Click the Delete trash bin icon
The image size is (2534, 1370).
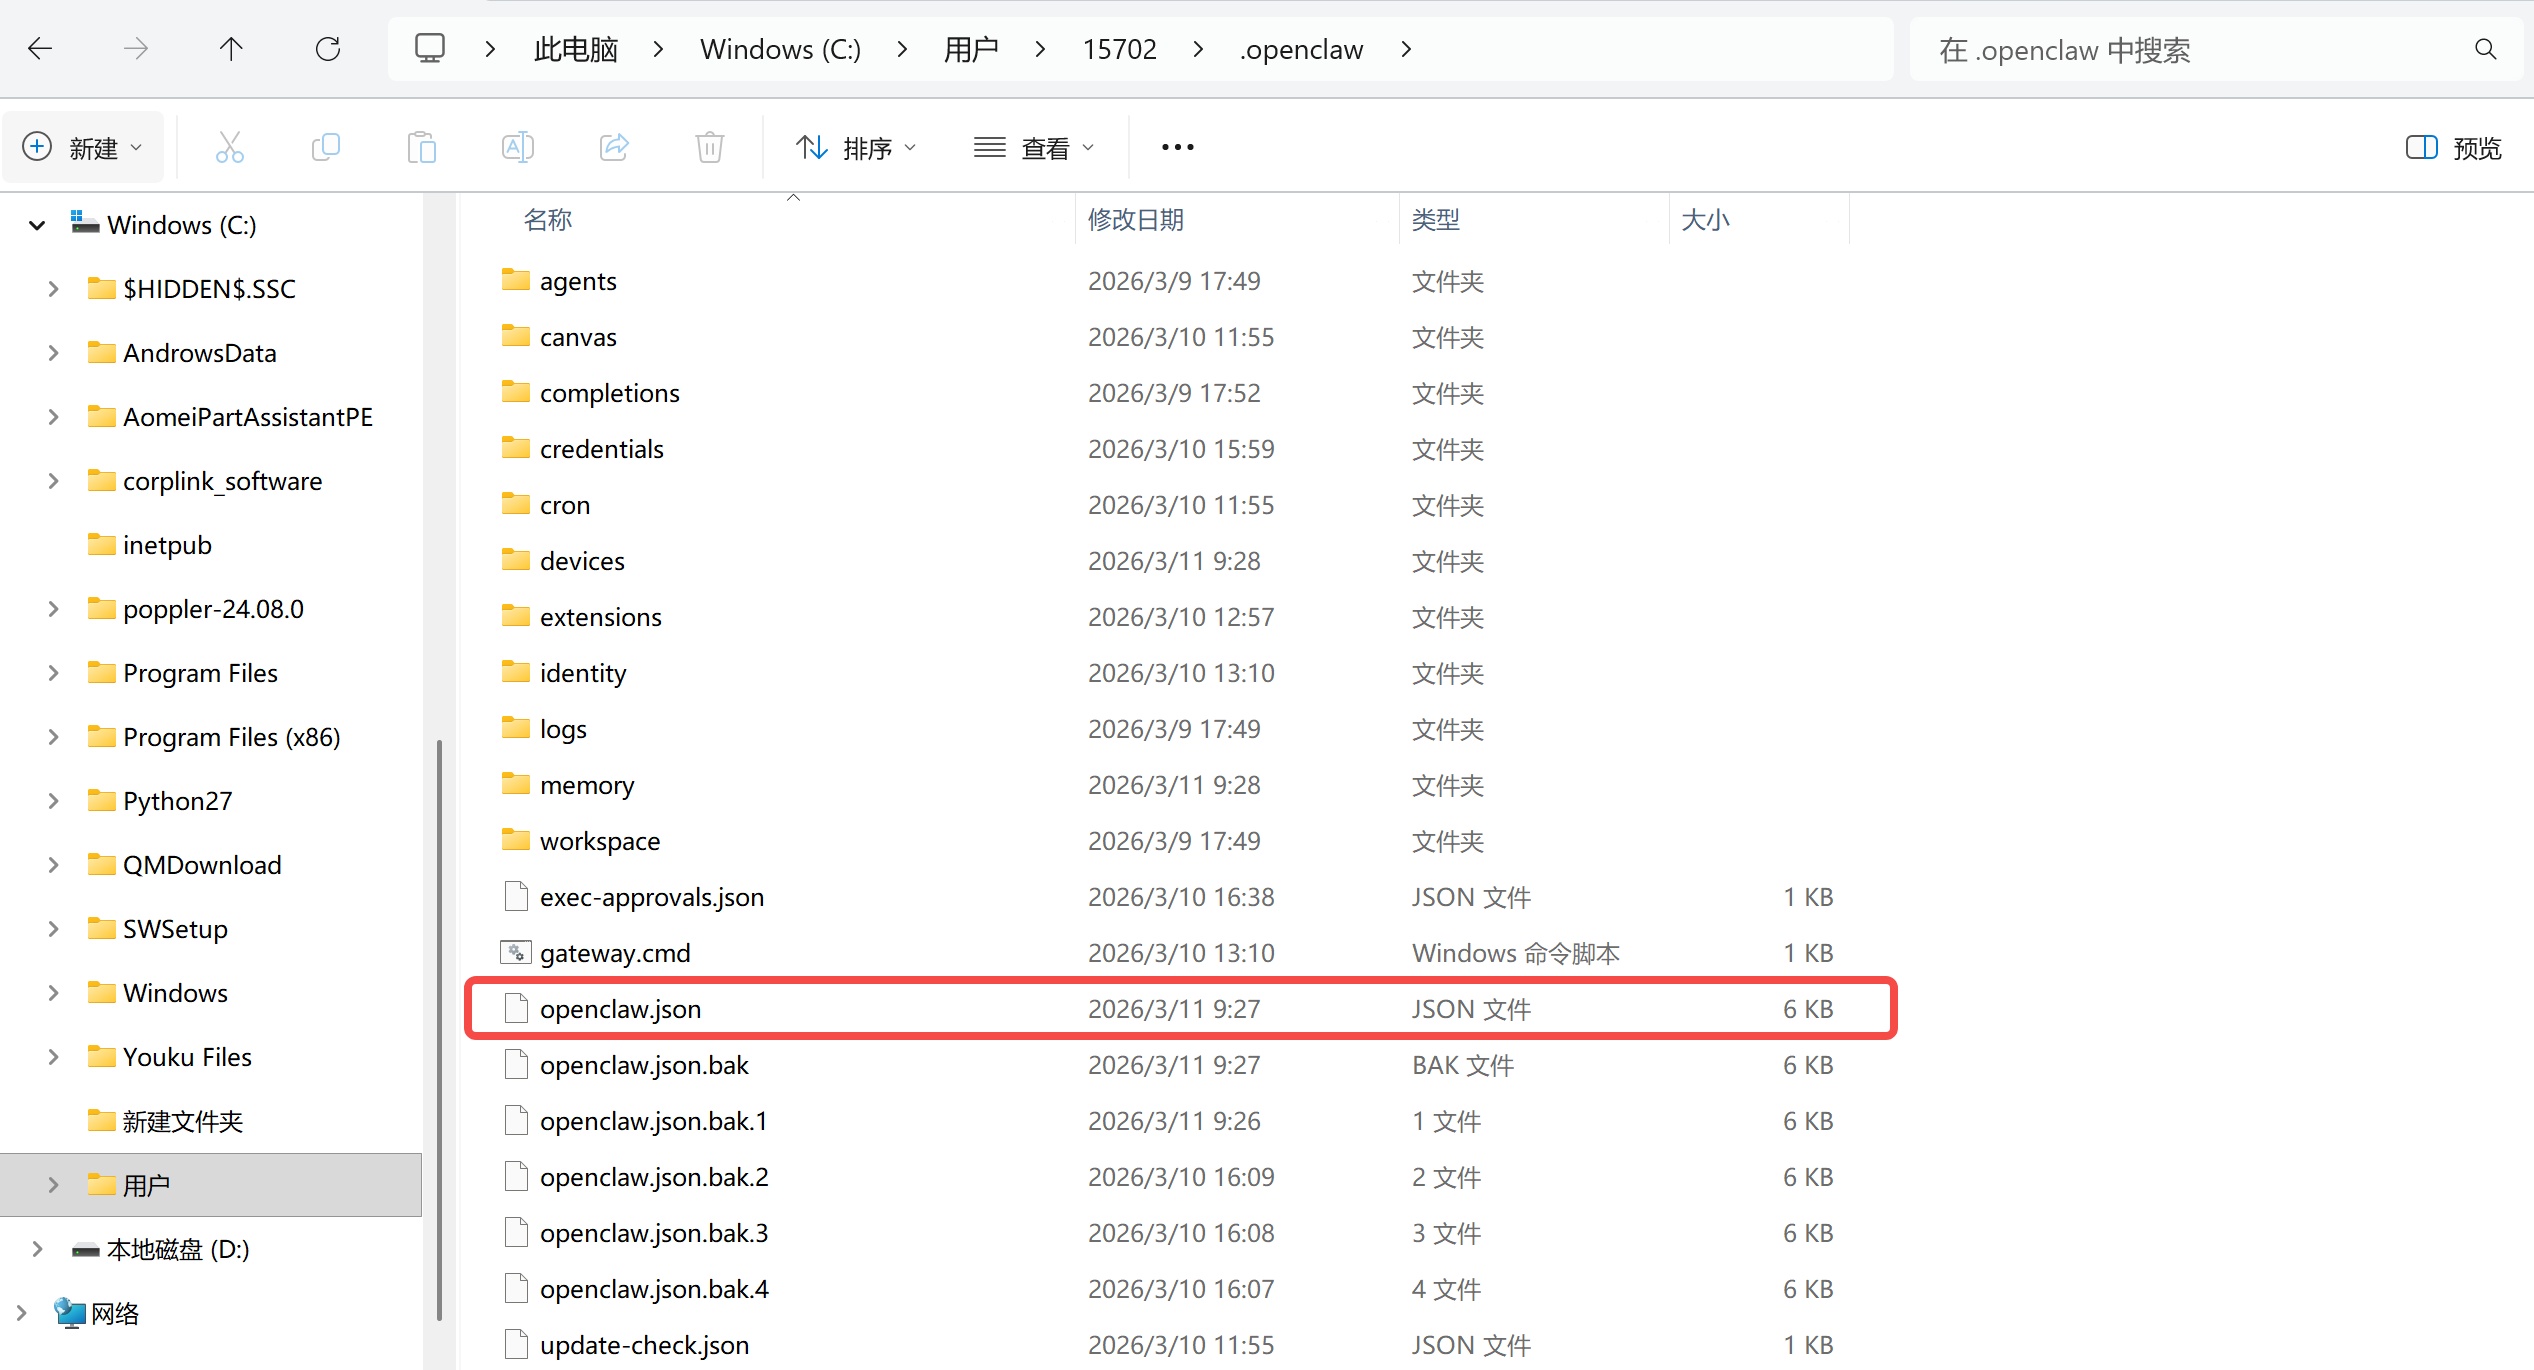tap(709, 148)
